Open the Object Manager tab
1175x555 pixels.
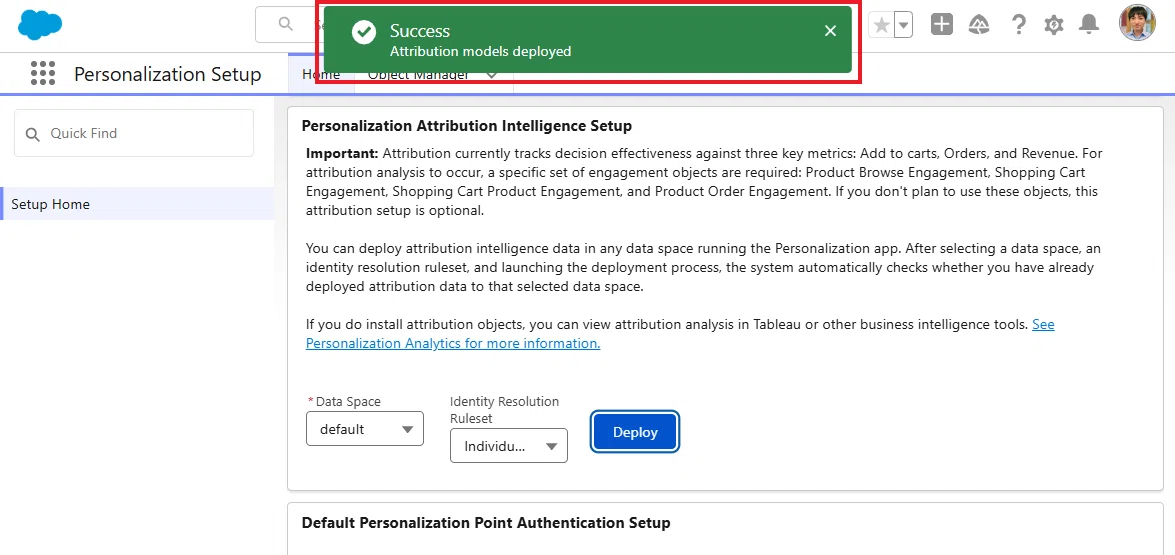click(x=418, y=74)
